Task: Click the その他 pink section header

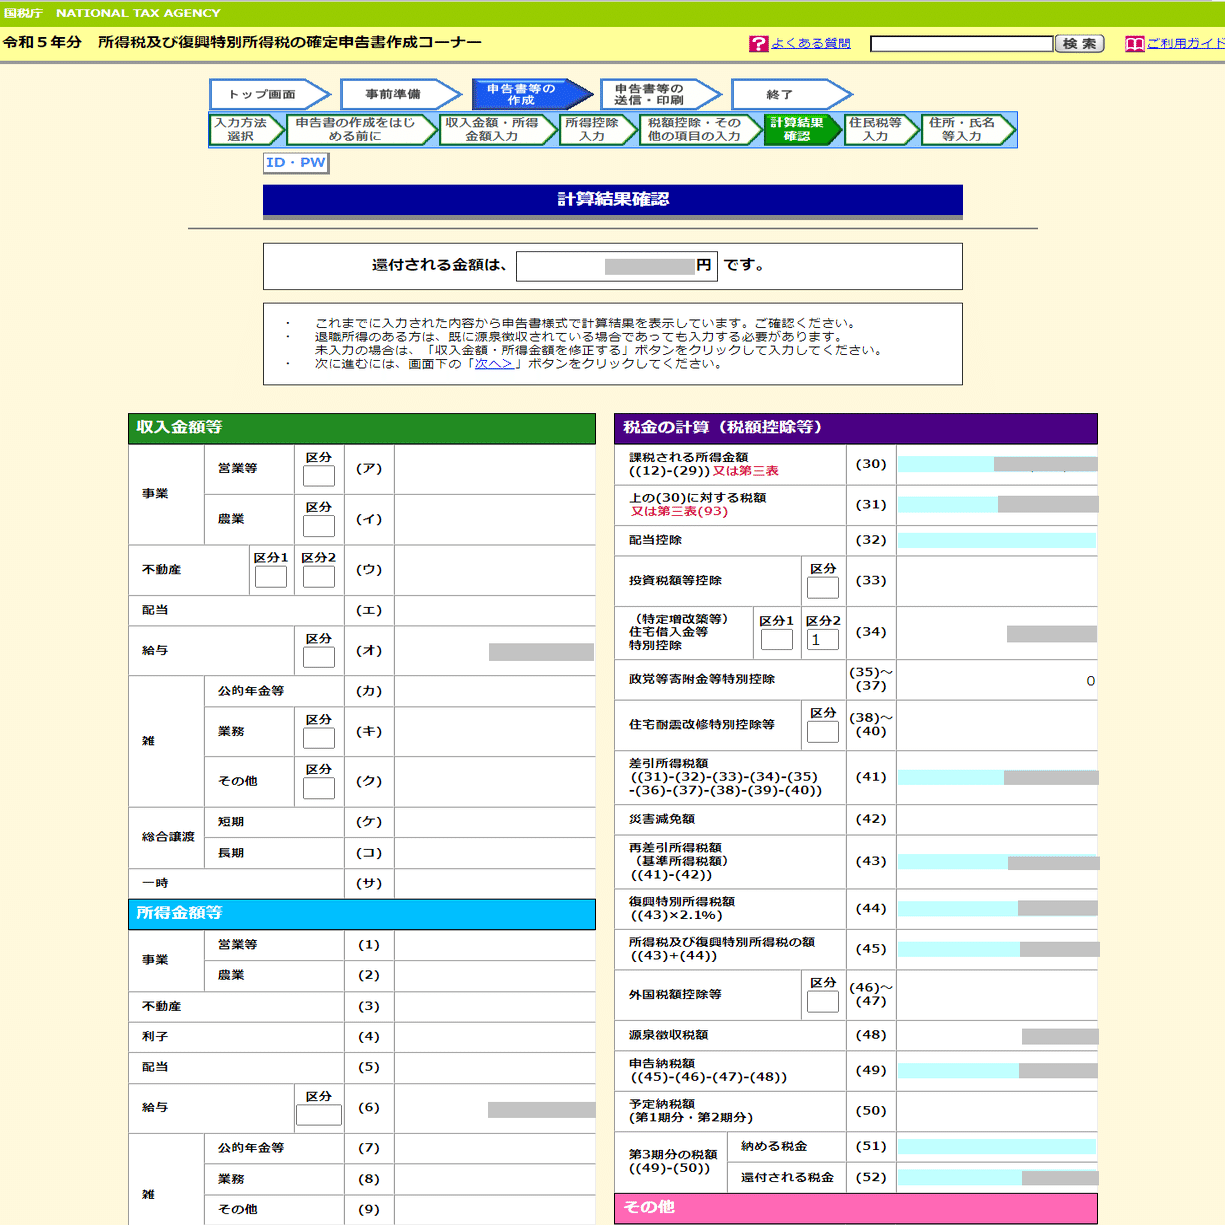Action: point(856,1208)
